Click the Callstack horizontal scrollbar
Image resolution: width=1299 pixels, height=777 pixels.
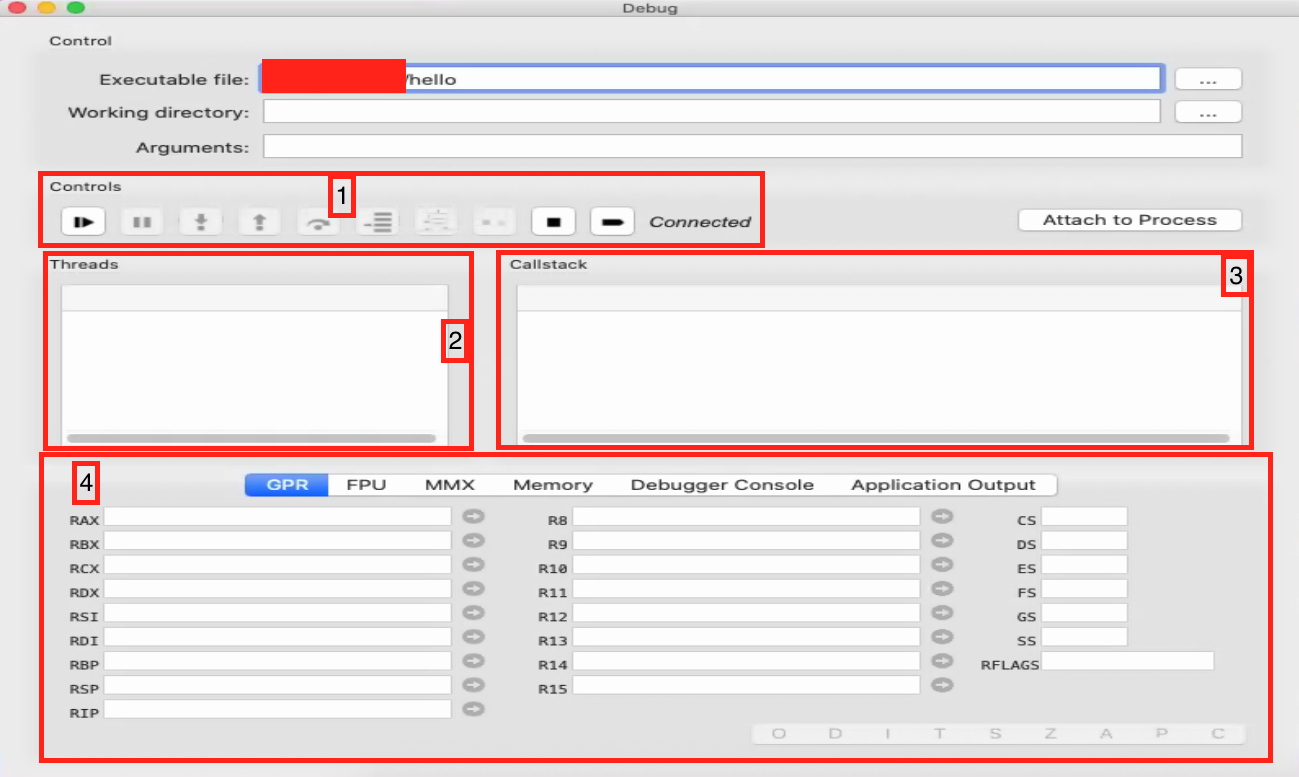click(875, 438)
